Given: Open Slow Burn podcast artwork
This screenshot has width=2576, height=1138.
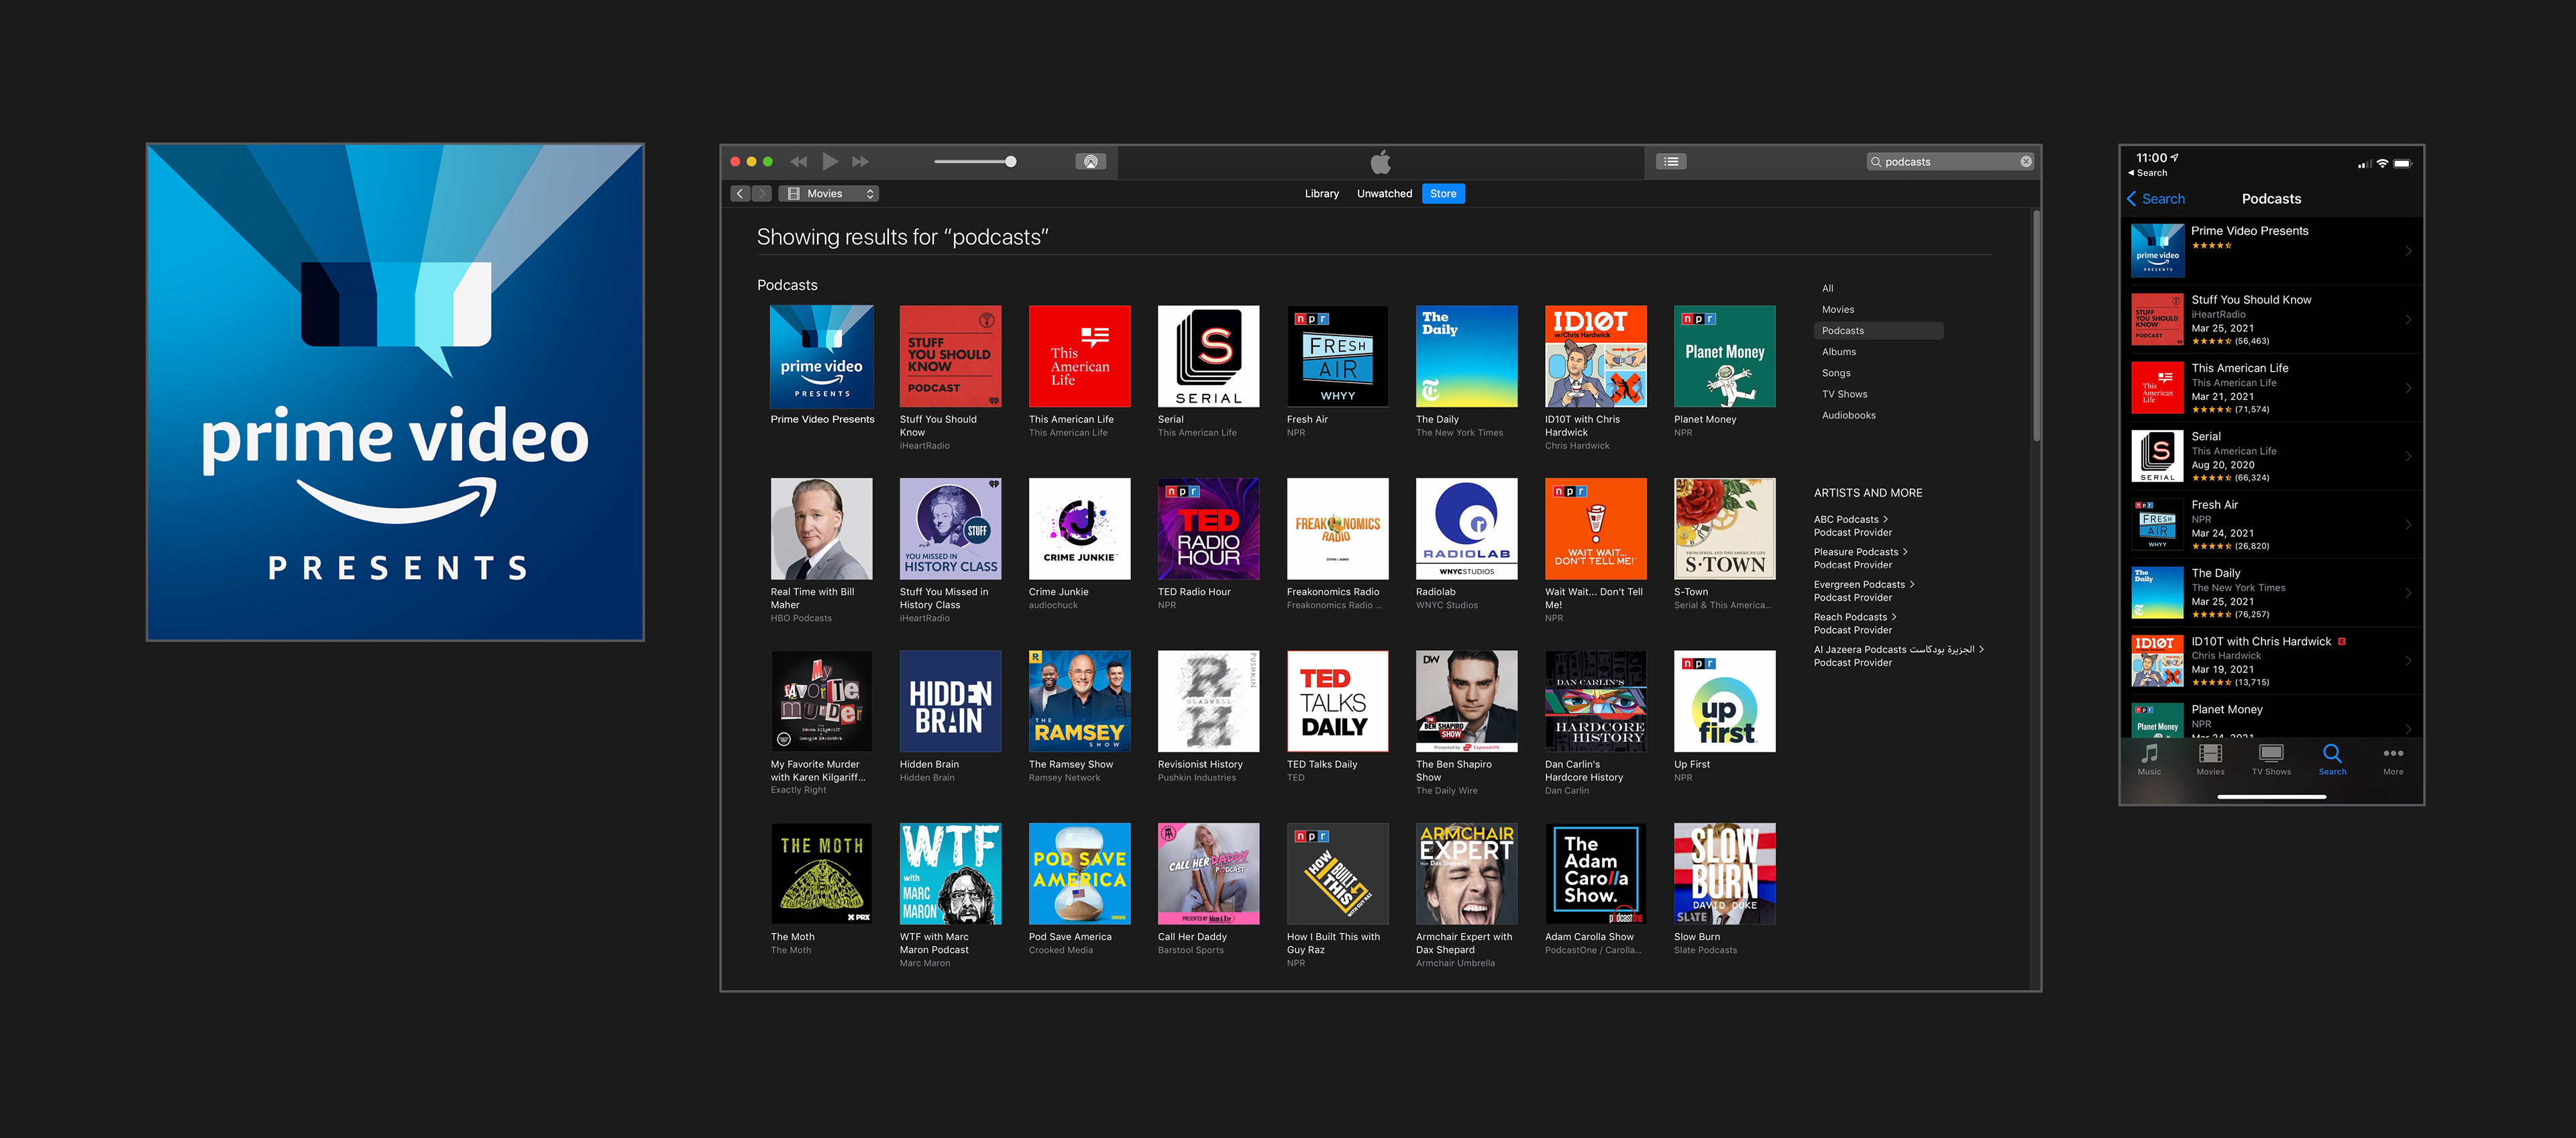Looking at the screenshot, I should [1725, 874].
